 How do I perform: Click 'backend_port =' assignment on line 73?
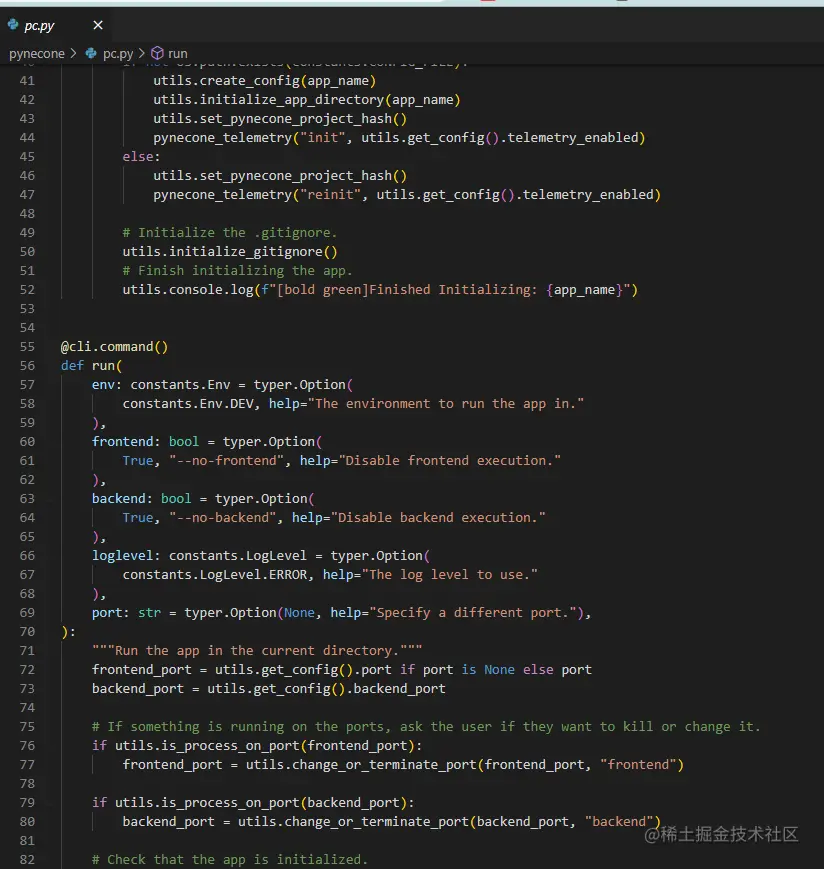[145, 689]
